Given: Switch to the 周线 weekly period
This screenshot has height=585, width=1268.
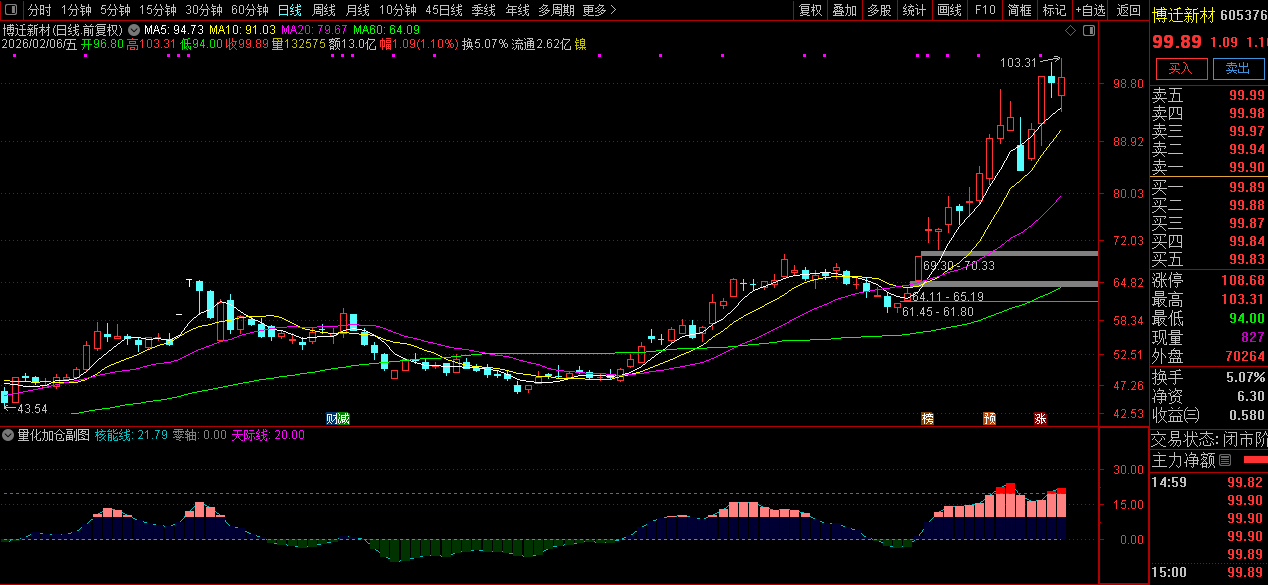Looking at the screenshot, I should (x=324, y=10).
